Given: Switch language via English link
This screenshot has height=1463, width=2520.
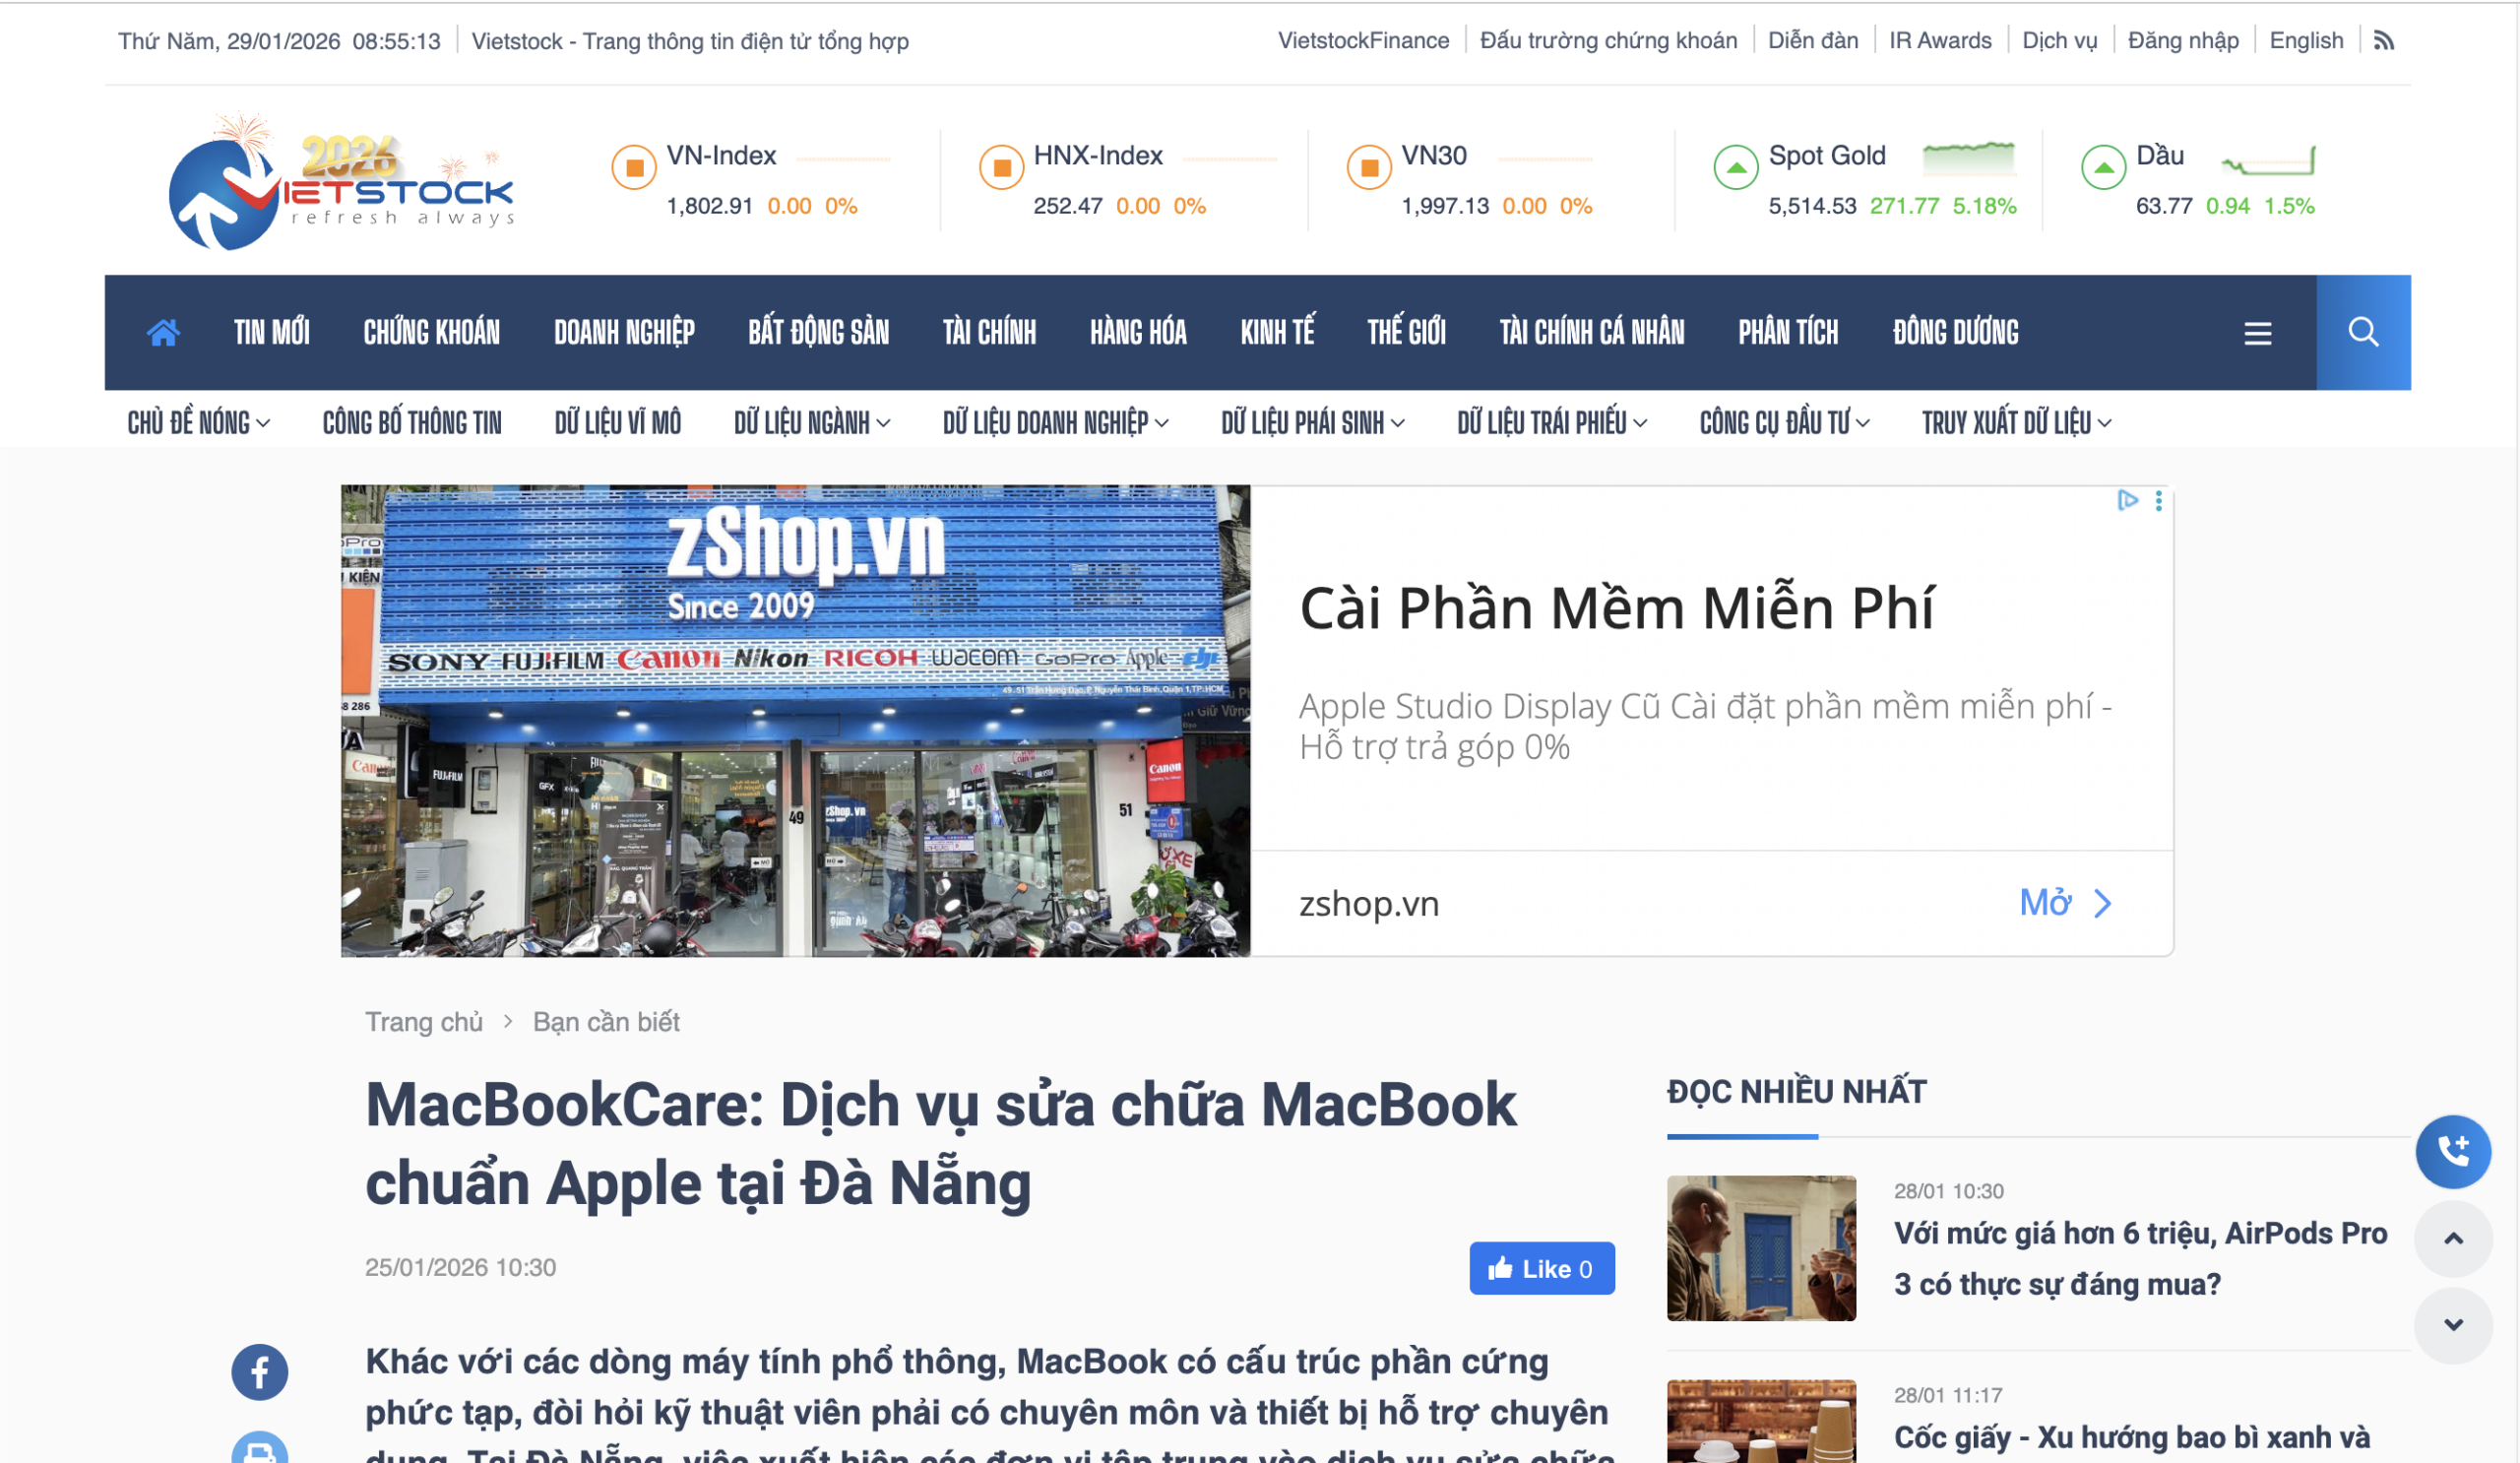Looking at the screenshot, I should click(x=2306, y=41).
